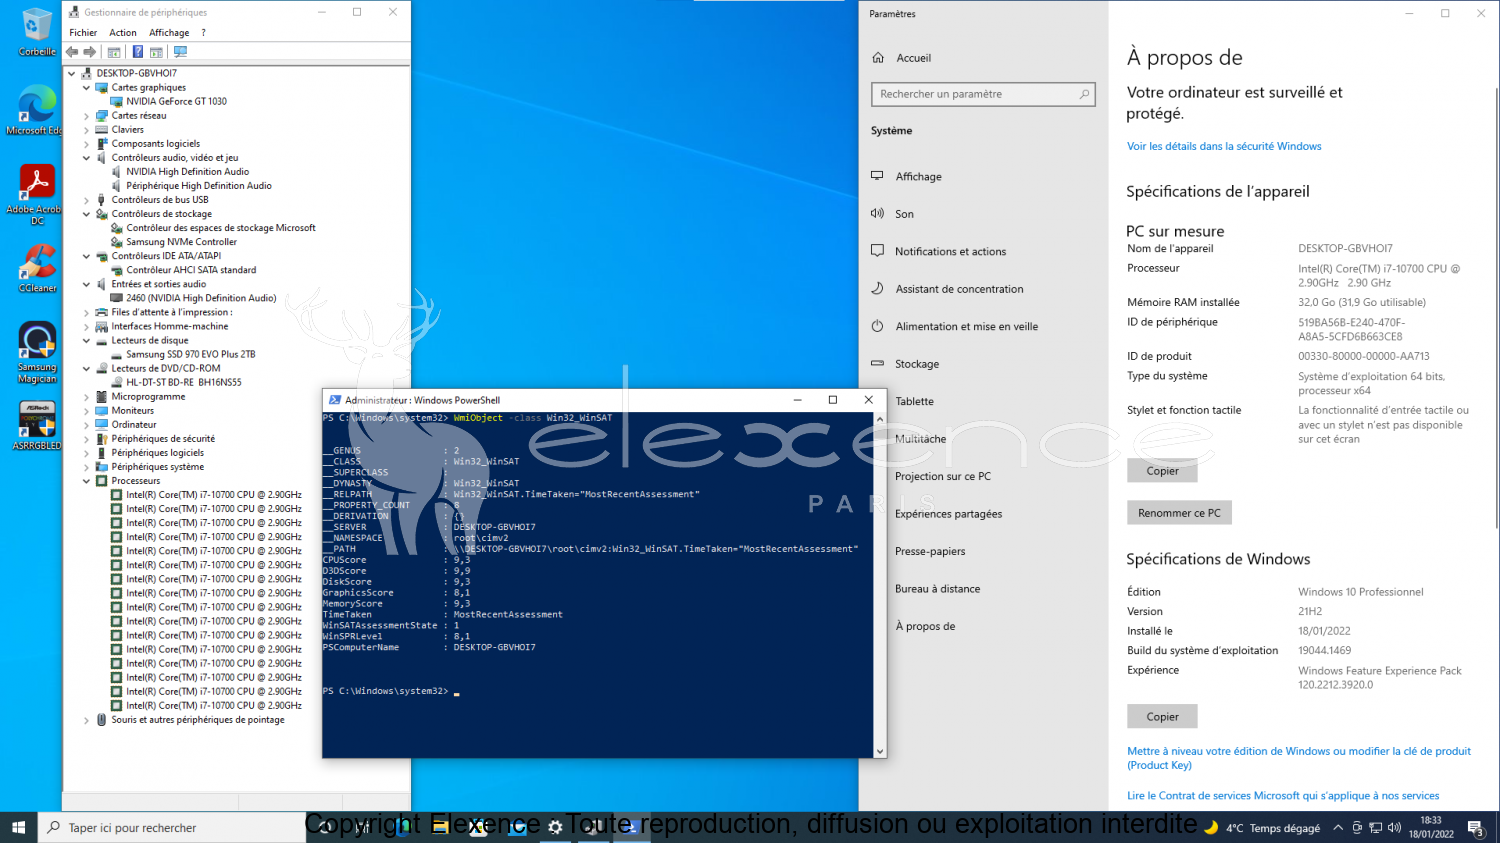Screen dimensions: 1500x843
Task: Expand the Claviers node
Action: pos(86,130)
